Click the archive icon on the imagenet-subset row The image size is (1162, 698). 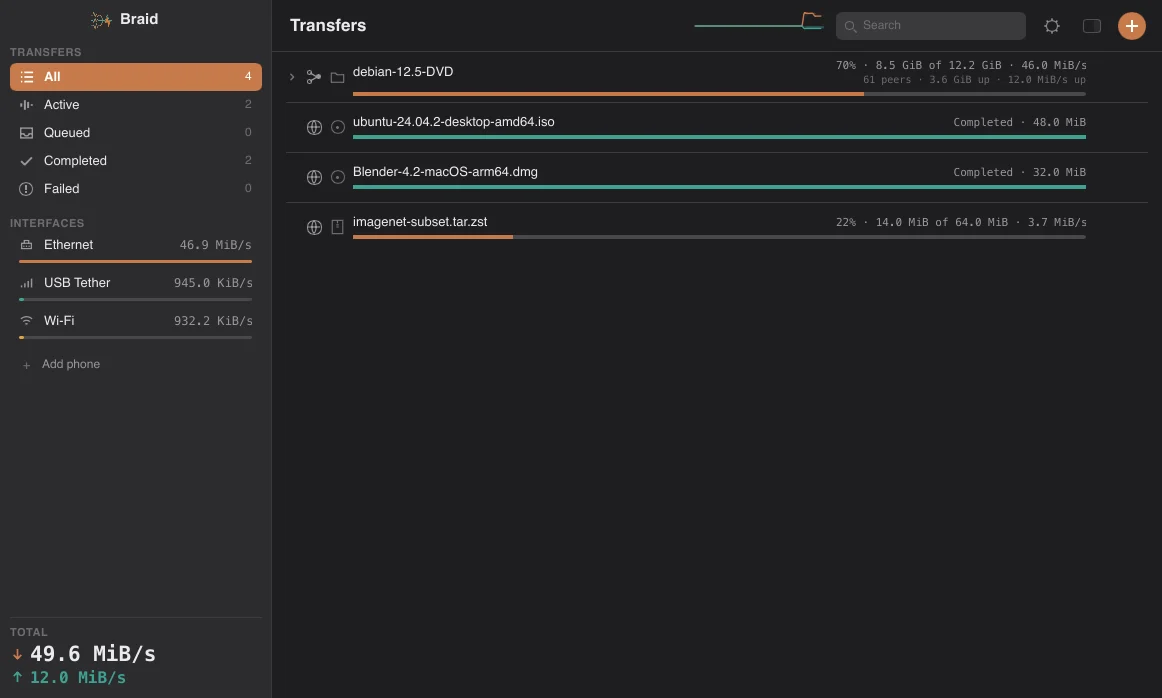[x=337, y=227]
